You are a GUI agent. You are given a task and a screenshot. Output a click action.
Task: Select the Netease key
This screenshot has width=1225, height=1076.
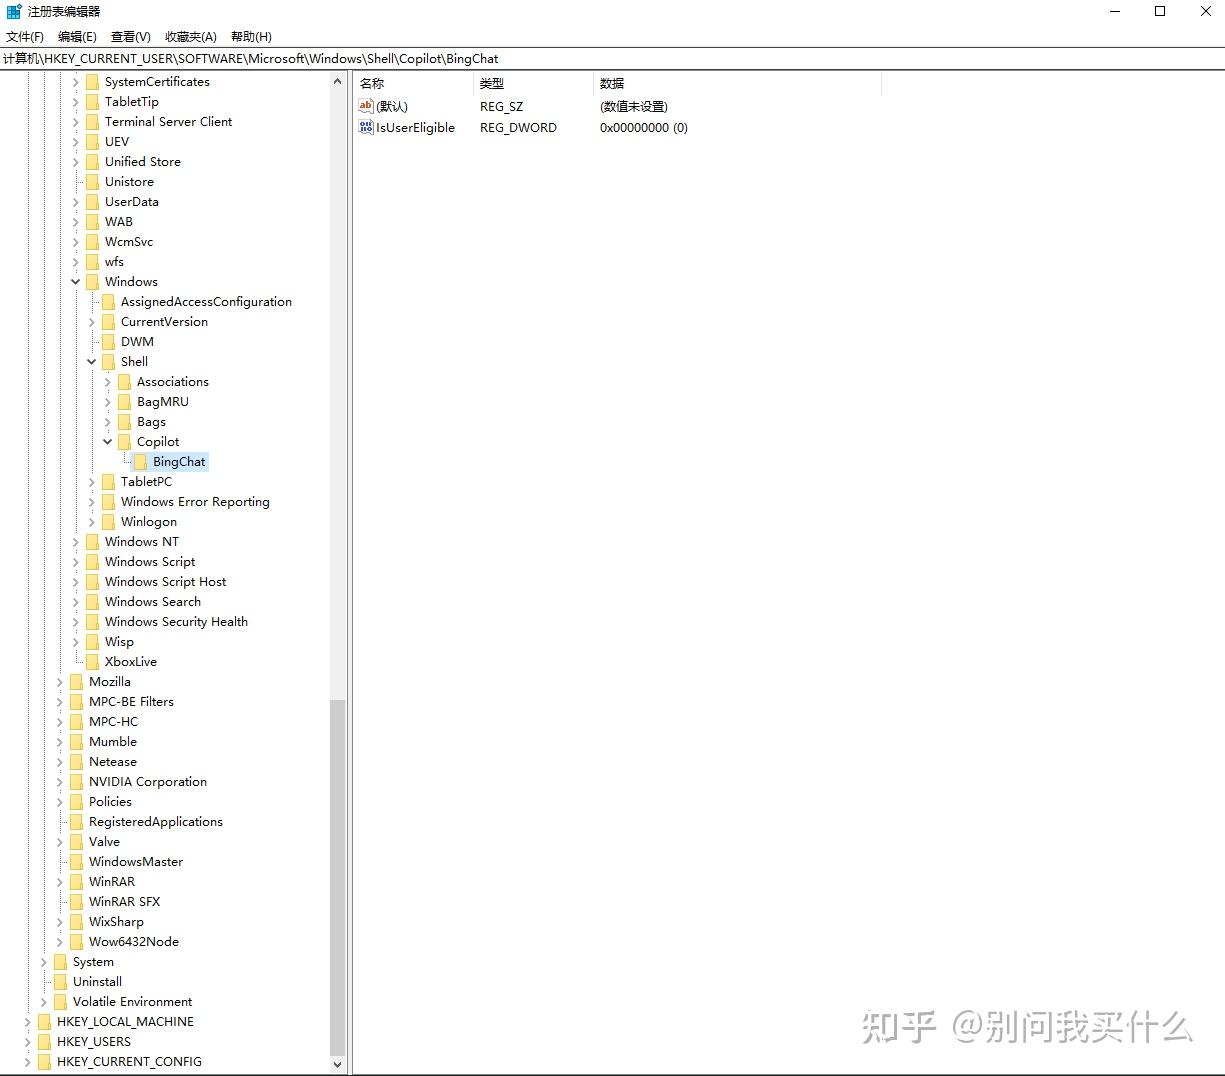(x=112, y=762)
